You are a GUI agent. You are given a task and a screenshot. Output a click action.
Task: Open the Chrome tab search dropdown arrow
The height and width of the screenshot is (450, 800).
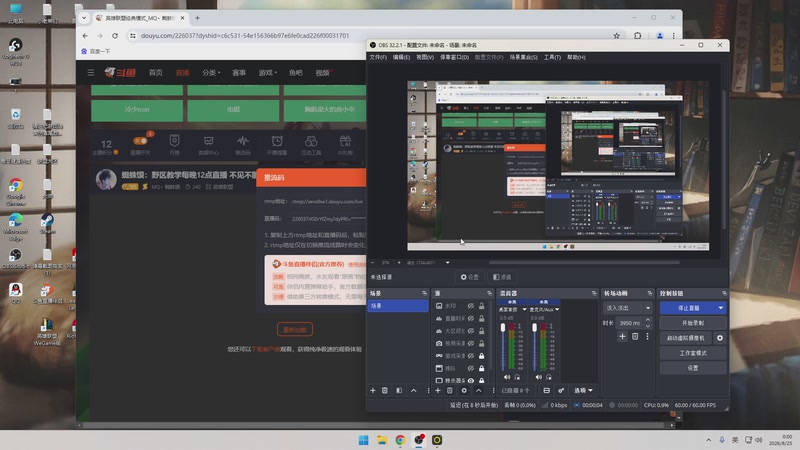click(x=84, y=18)
